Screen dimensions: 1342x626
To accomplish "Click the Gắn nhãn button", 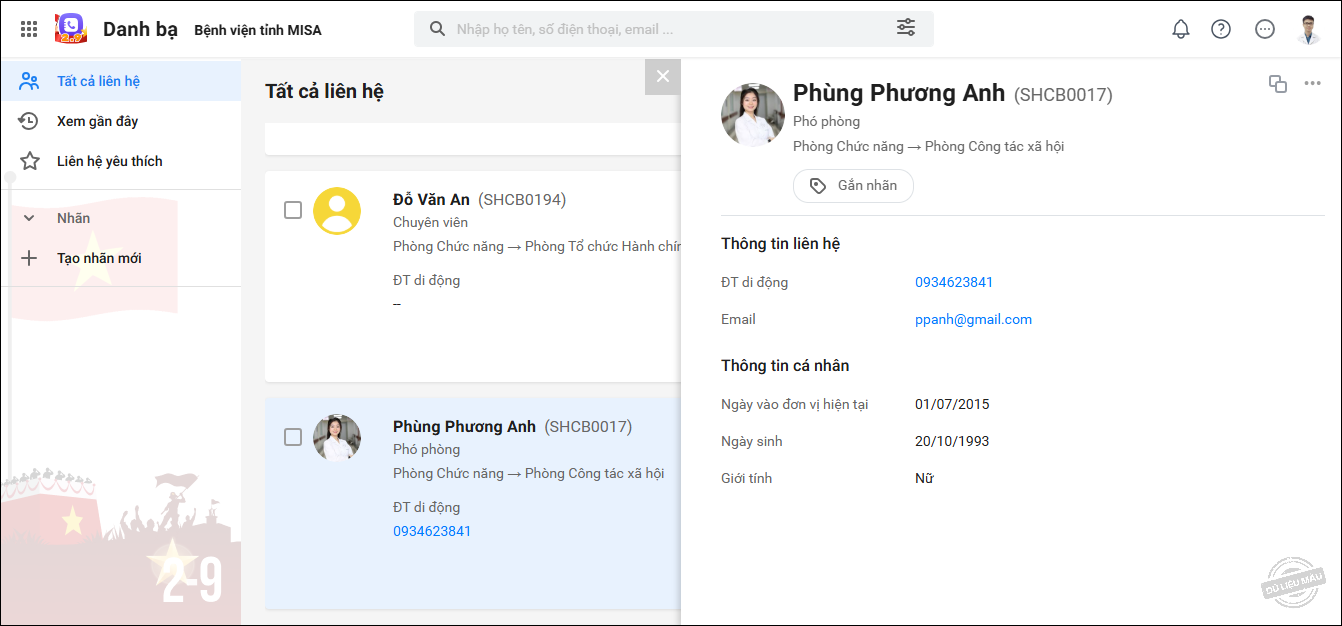I will click(853, 186).
